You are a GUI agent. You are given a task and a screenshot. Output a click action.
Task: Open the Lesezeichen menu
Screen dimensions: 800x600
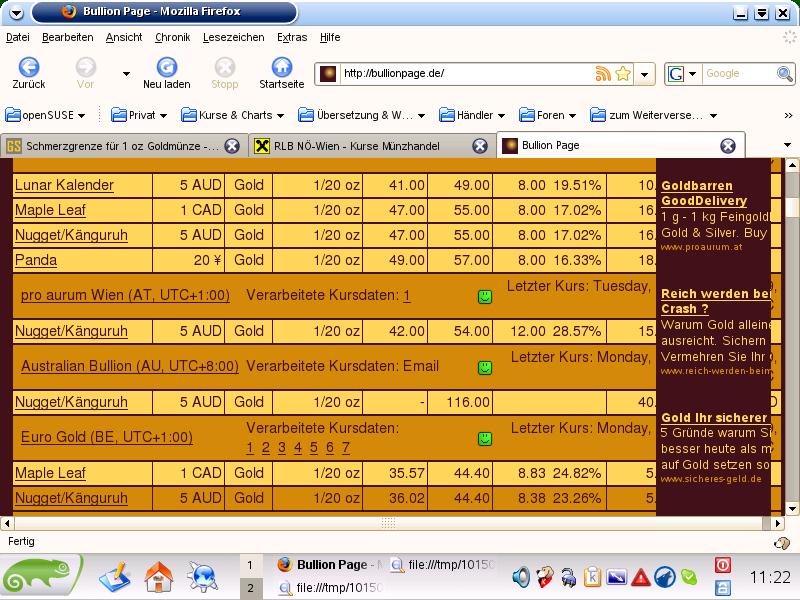click(x=233, y=37)
